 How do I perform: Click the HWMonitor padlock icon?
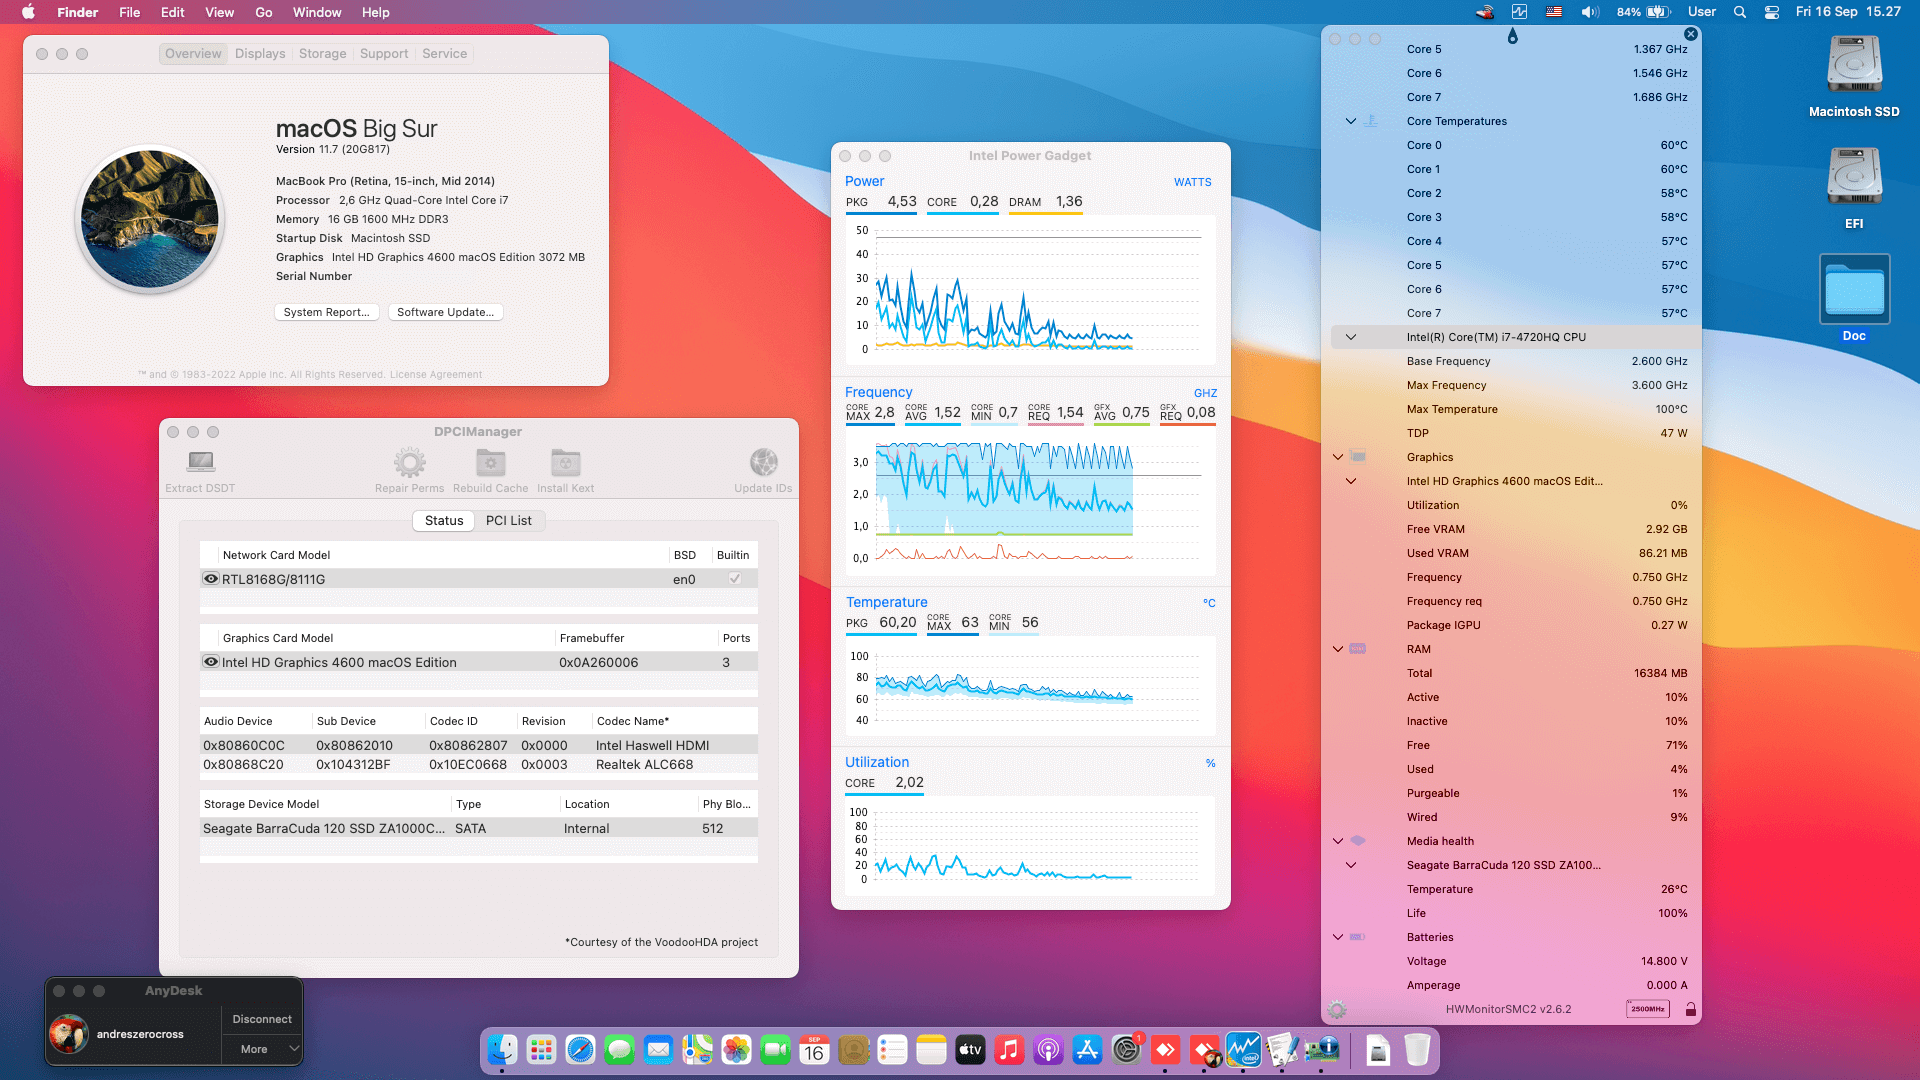point(1690,1009)
